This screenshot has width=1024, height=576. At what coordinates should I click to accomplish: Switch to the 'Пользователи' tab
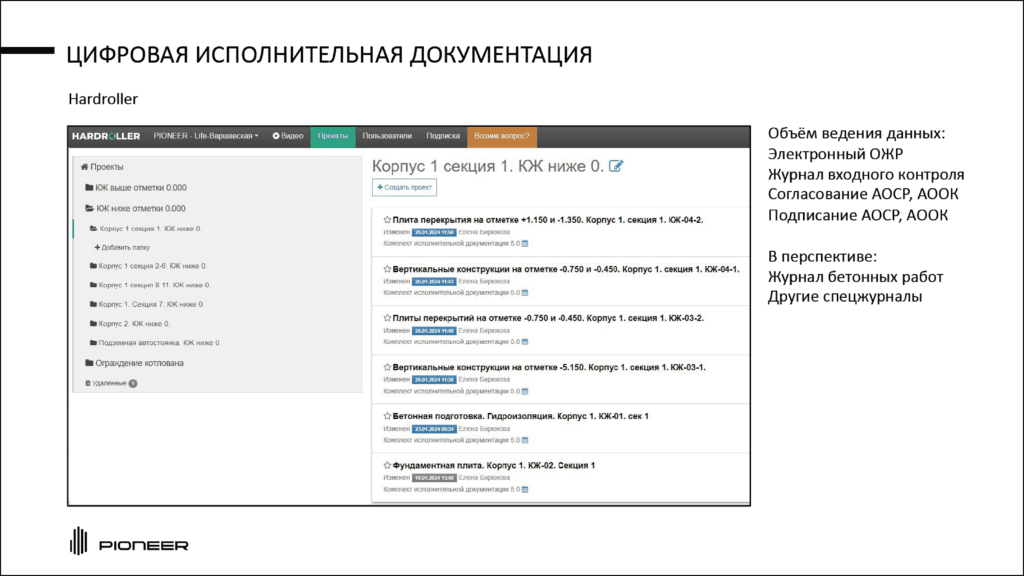coord(386,135)
